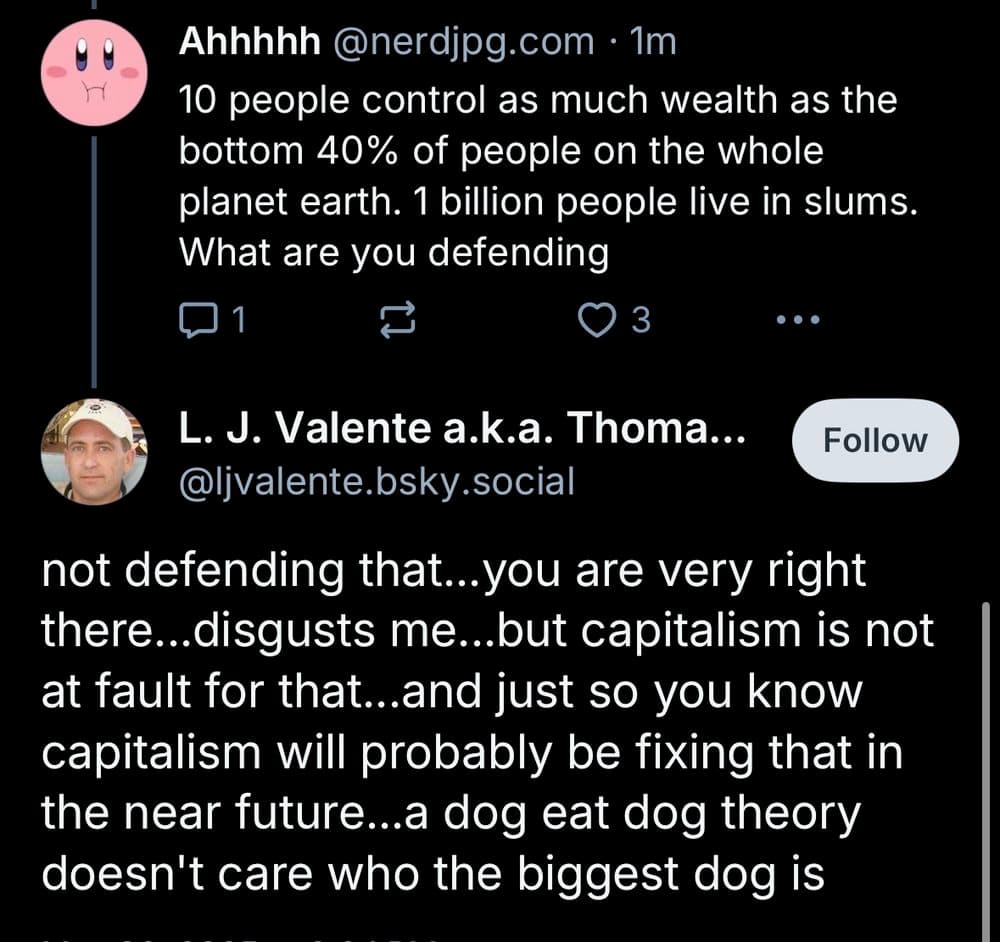Click the reply count number 1
The height and width of the screenshot is (942, 1000).
(239, 320)
